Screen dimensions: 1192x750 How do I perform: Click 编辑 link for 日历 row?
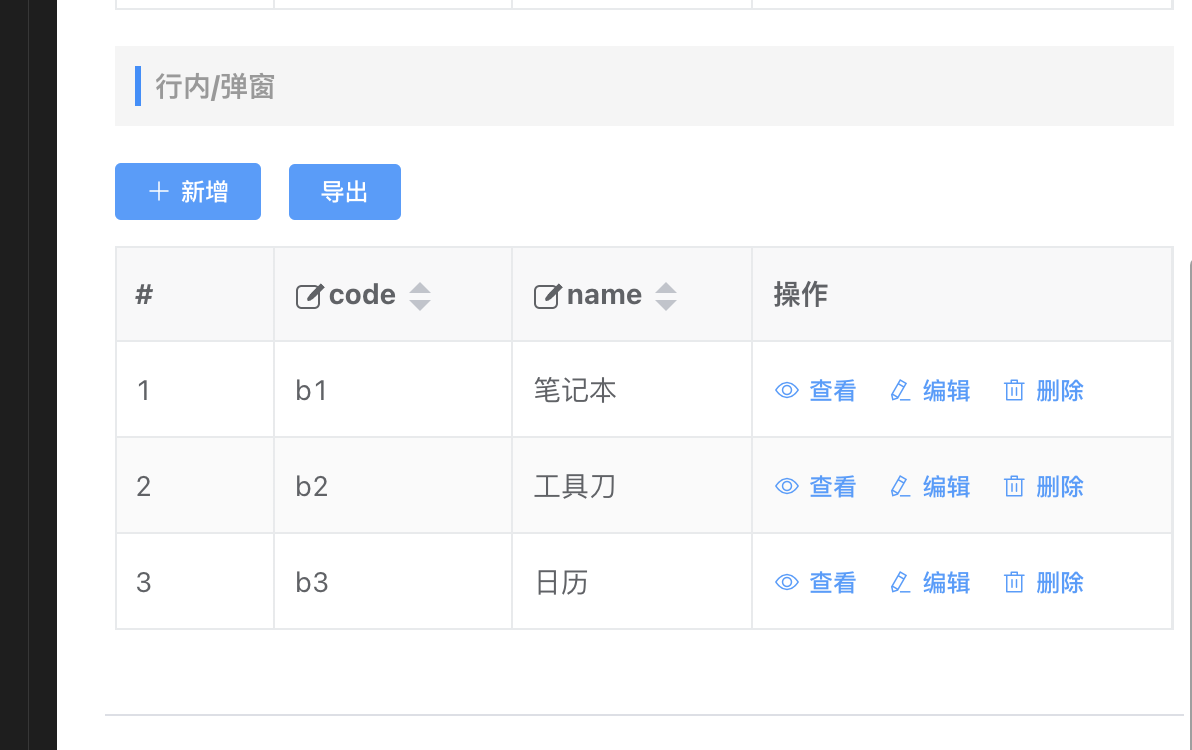pos(946,582)
